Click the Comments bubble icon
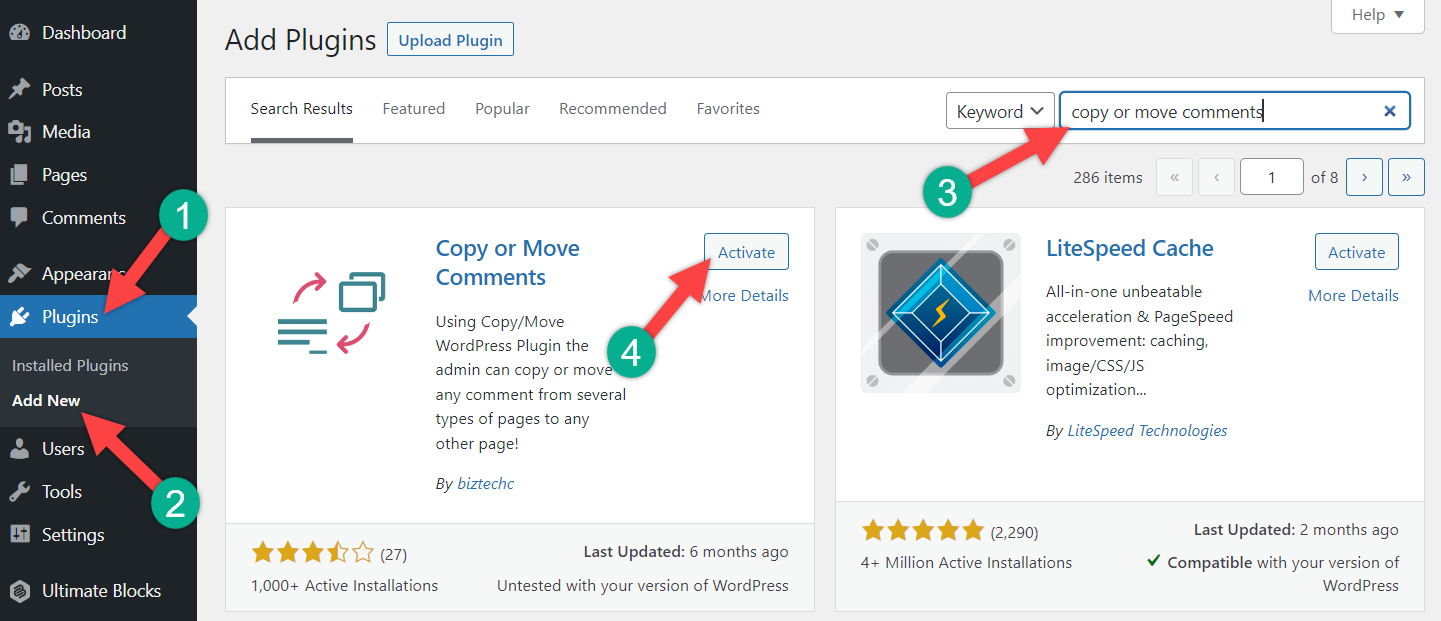The height and width of the screenshot is (621, 1441). coord(19,217)
